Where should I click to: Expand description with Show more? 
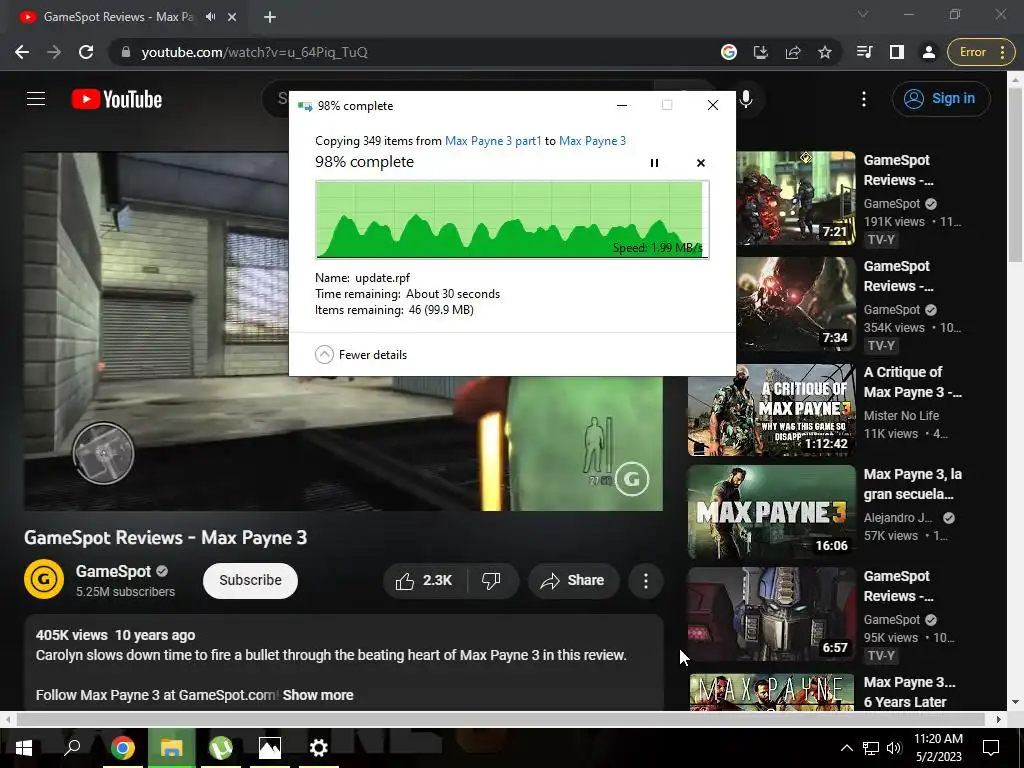point(318,695)
